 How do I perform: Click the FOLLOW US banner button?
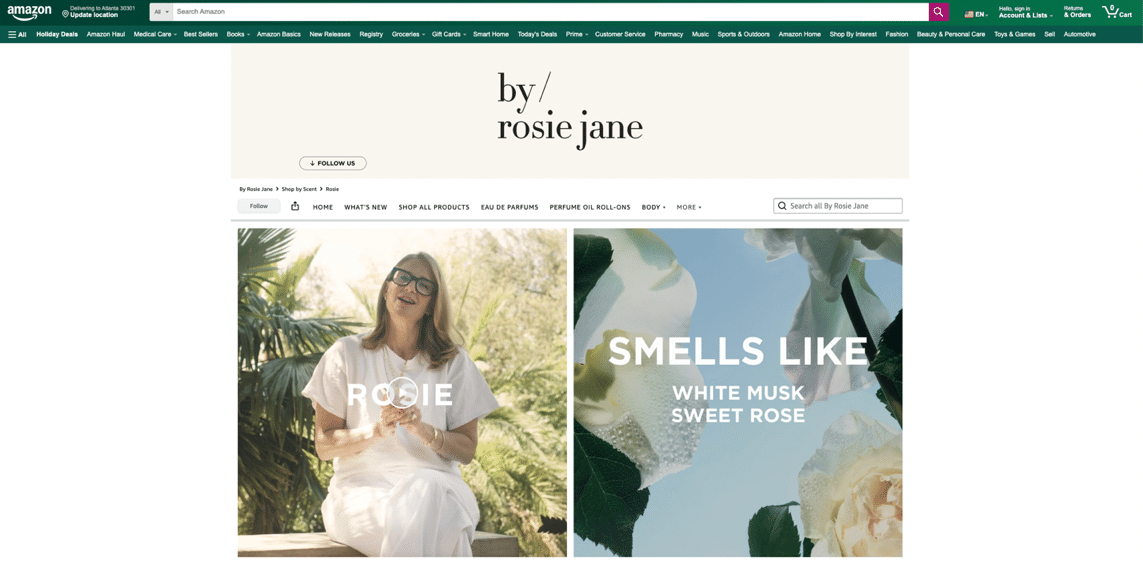[332, 163]
